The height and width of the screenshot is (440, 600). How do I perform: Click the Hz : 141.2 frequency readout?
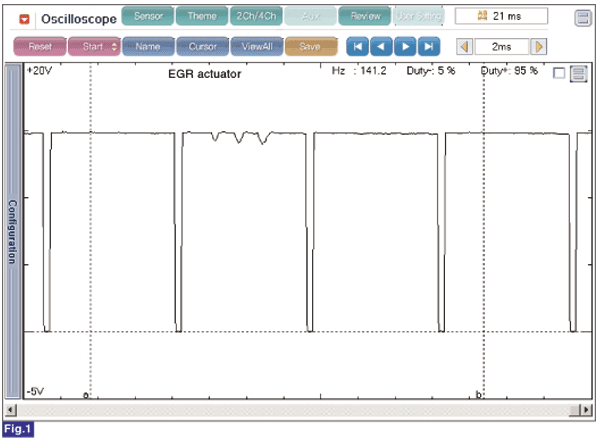coord(359,71)
